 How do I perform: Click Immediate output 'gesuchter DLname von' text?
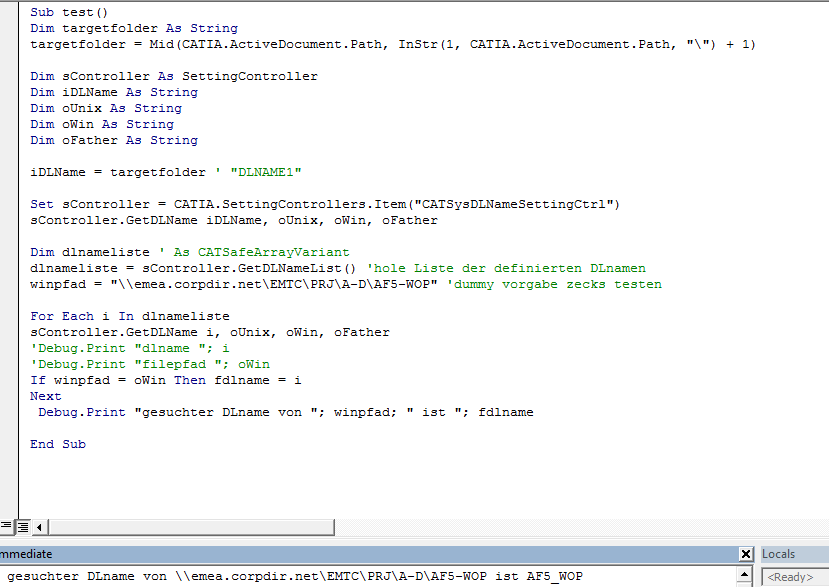(87, 576)
